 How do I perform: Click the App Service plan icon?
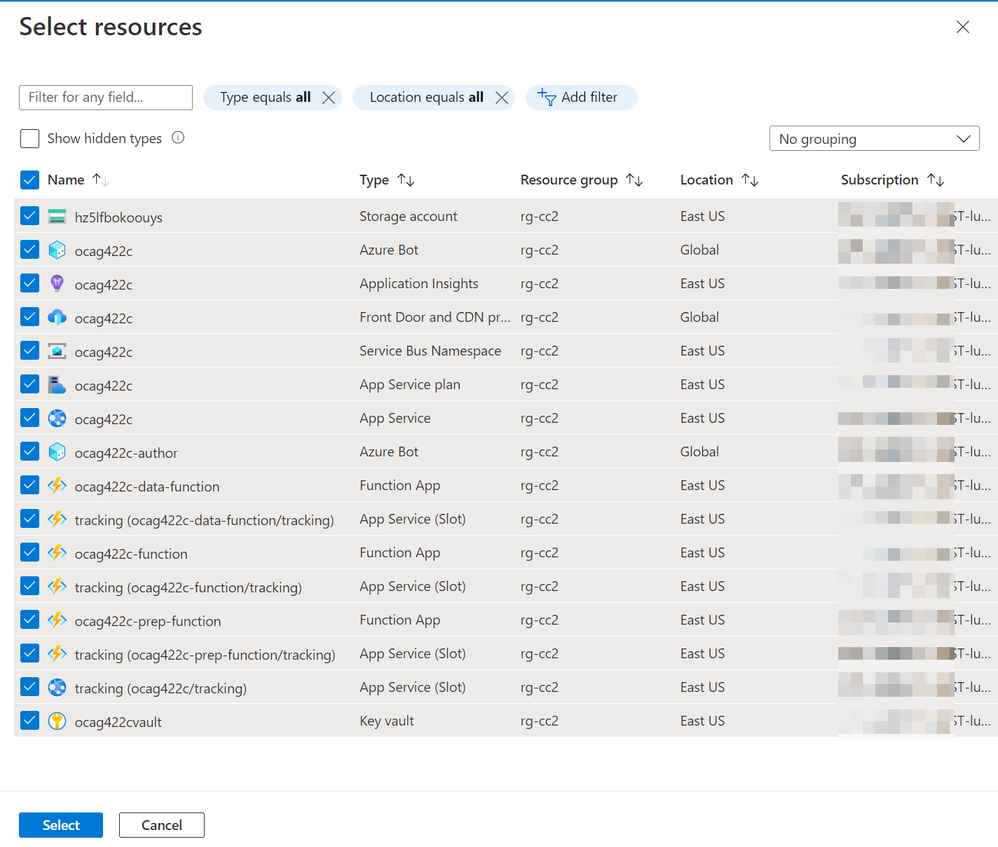[57, 385]
